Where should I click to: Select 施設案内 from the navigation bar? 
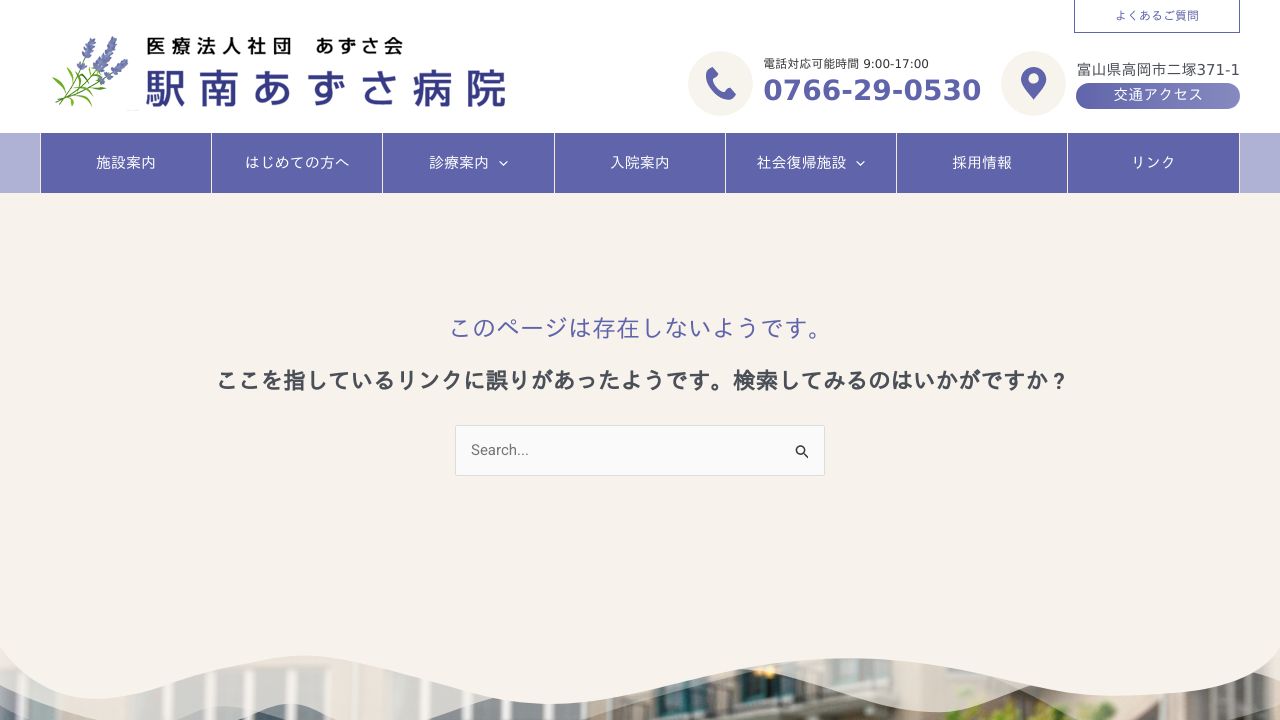[x=125, y=162]
